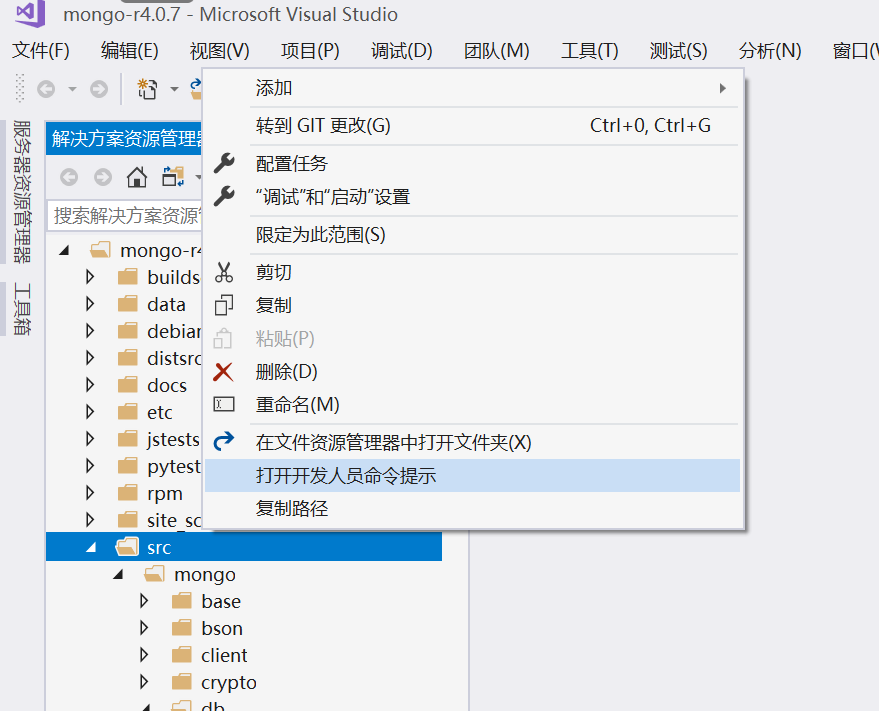Select the pytests folder row
The image size is (879, 711).
click(124, 466)
